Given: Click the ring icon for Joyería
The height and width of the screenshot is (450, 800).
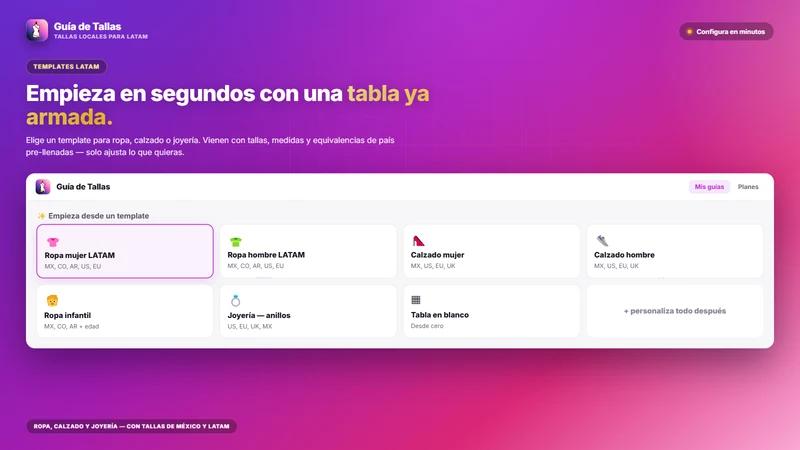Looking at the screenshot, I should (x=235, y=301).
